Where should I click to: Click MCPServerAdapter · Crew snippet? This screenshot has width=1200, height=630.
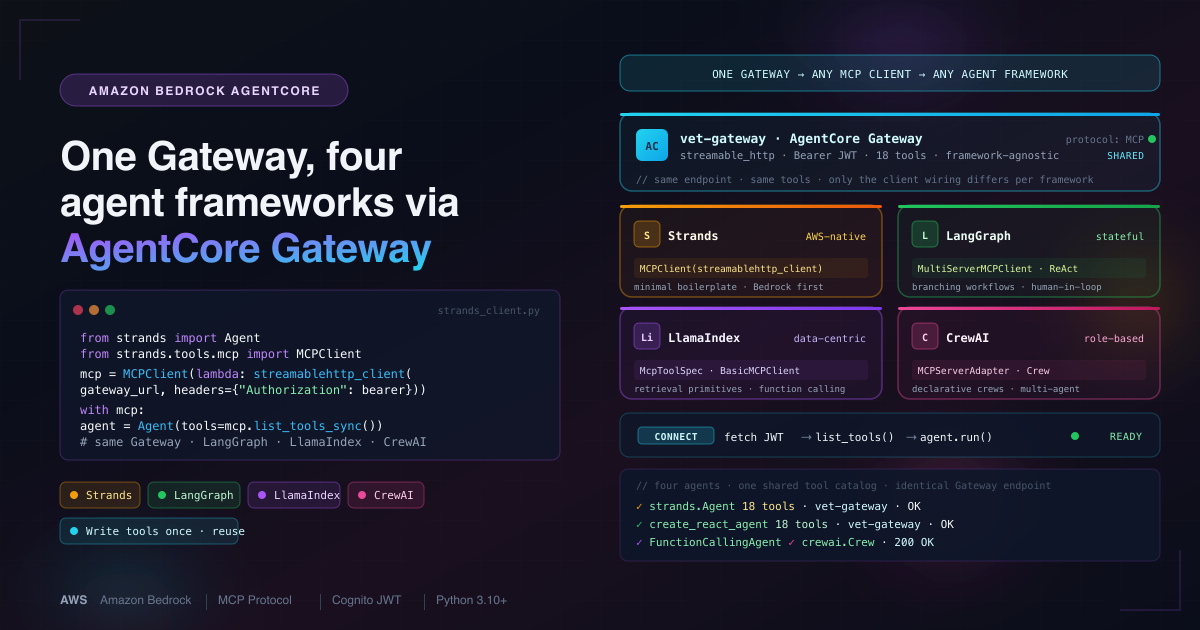pyautogui.click(x=1029, y=370)
